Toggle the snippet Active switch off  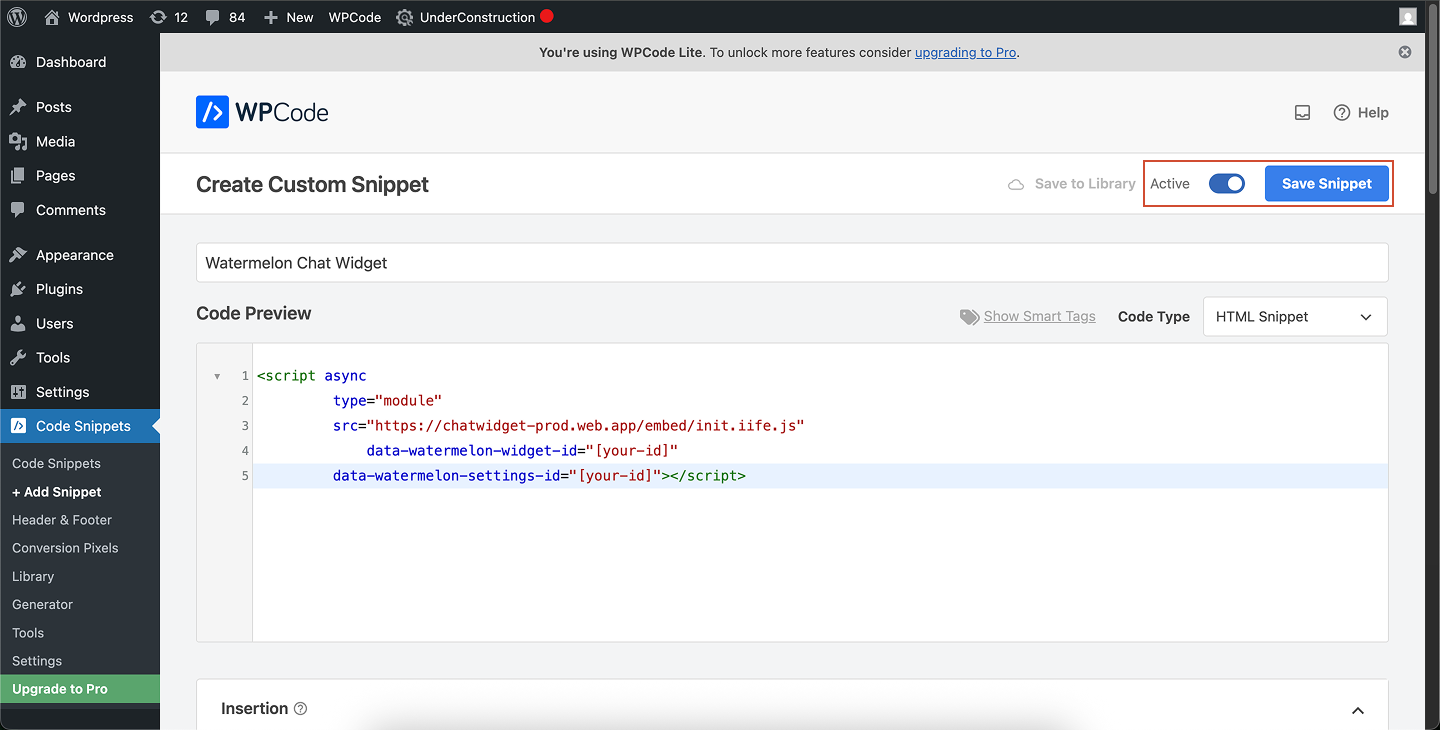(1226, 183)
